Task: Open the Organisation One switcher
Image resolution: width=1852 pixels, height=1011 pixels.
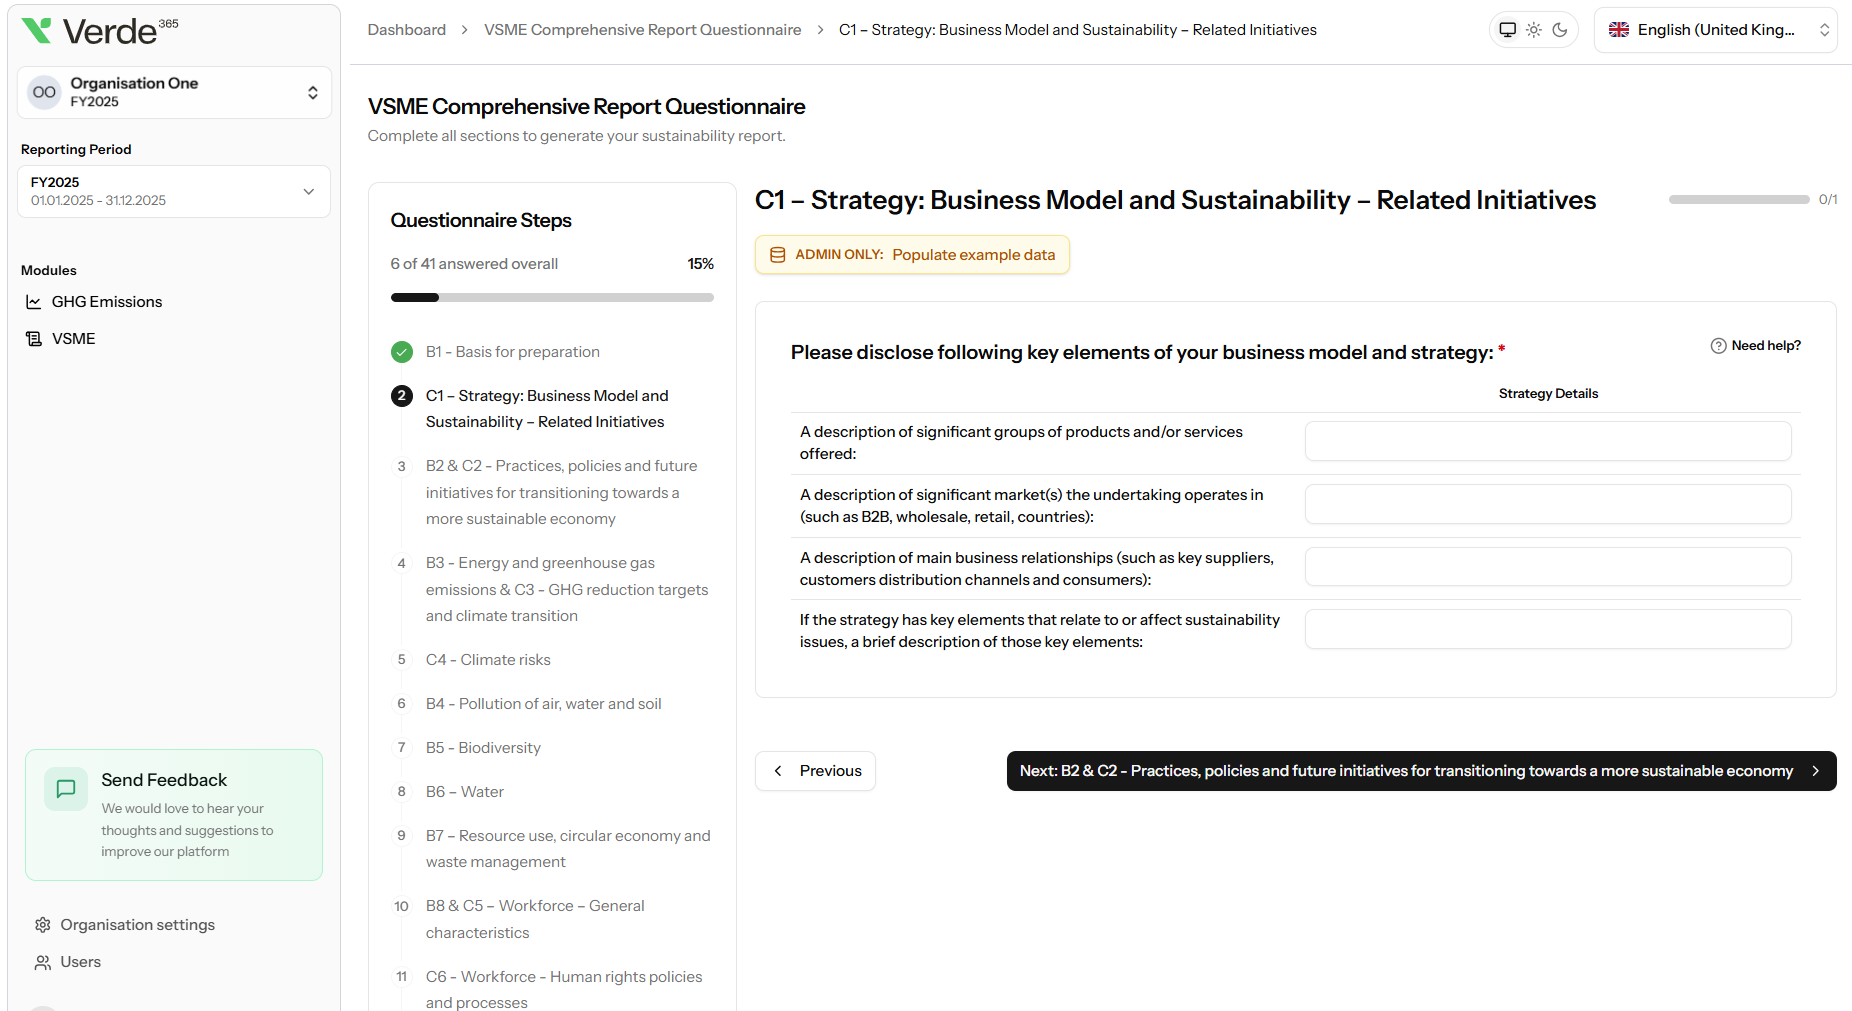Action: click(x=173, y=92)
